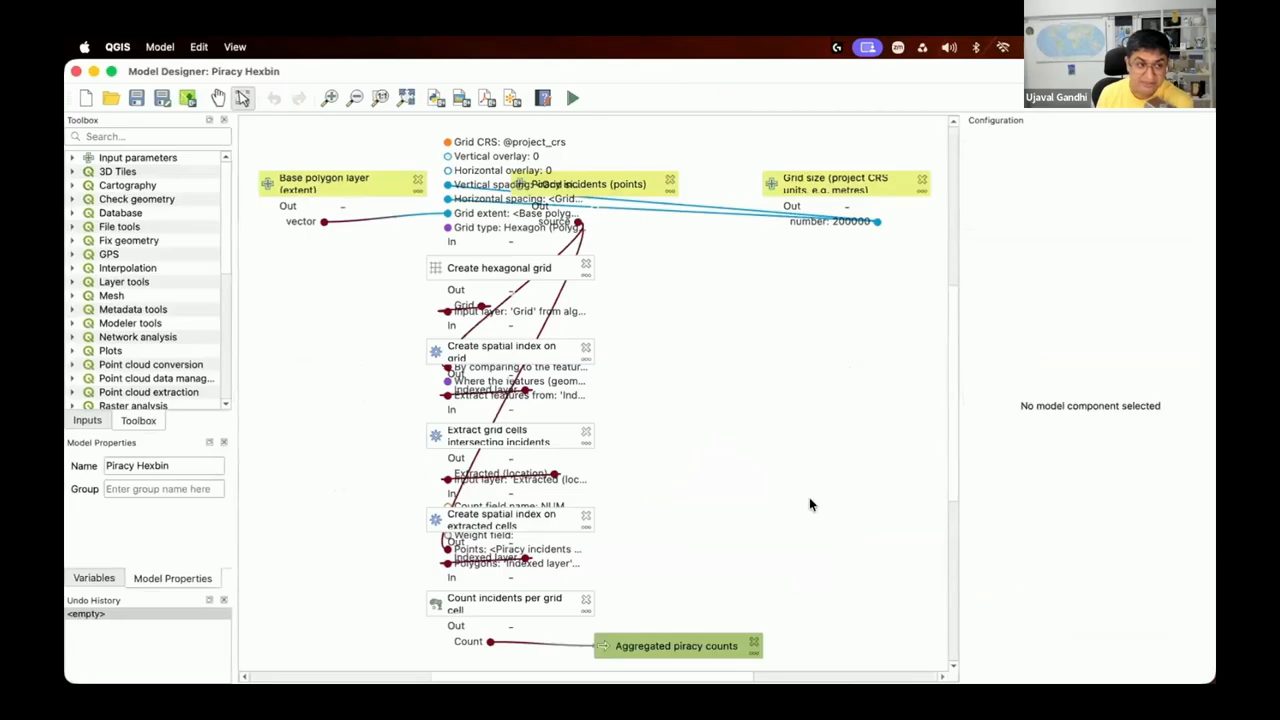The image size is (1280, 720).
Task: Expand the Cartography toolbox group
Action: [72, 185]
